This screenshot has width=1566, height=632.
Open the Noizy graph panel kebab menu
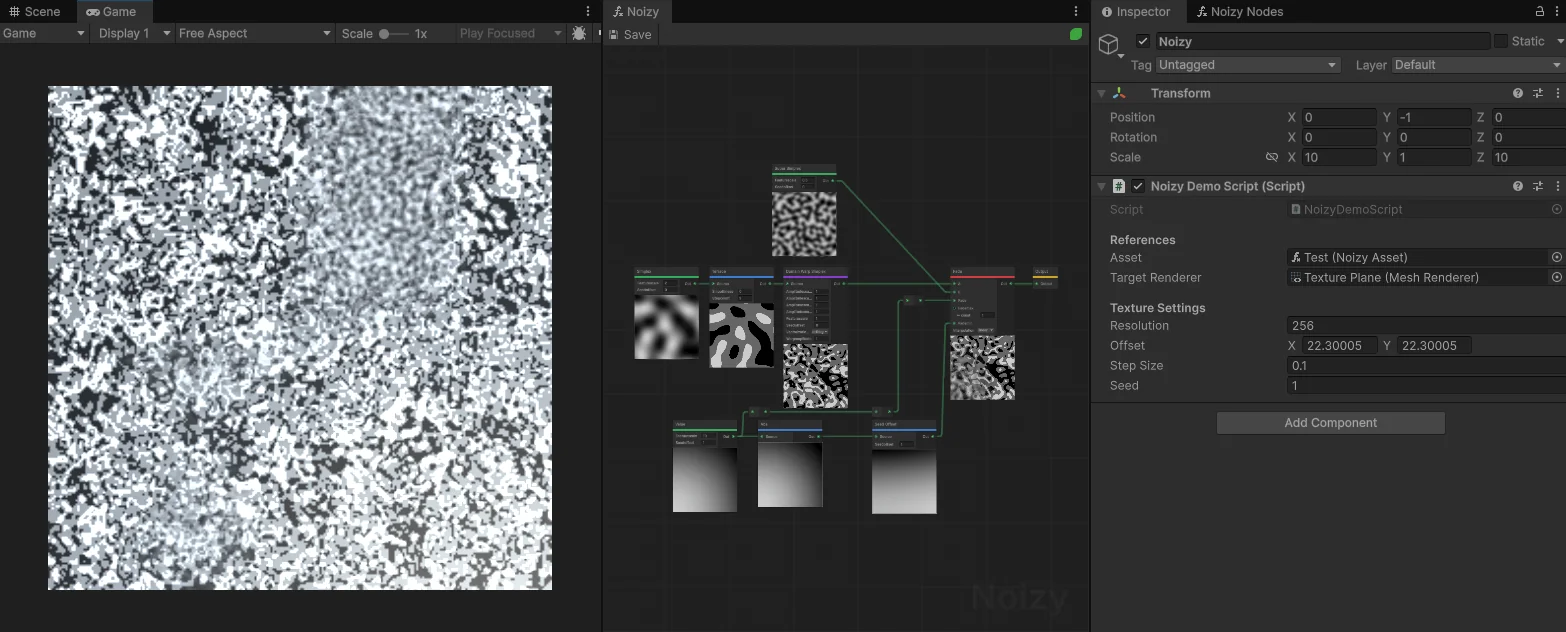[x=1076, y=12]
